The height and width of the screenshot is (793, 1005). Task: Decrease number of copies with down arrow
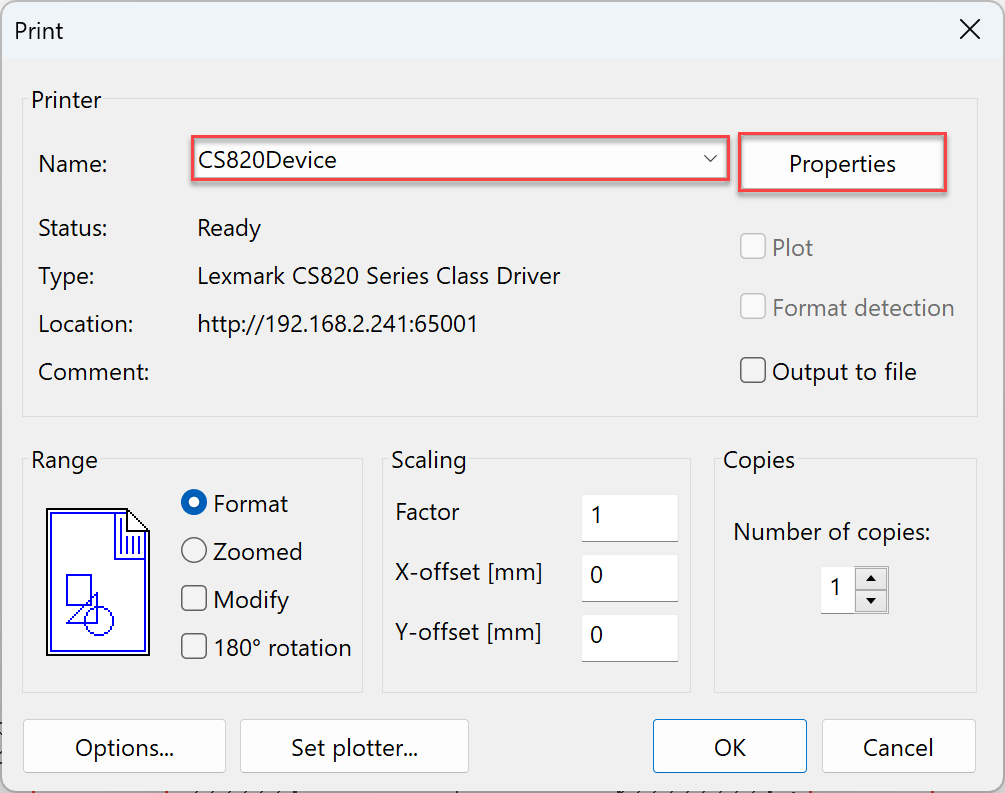pos(872,600)
